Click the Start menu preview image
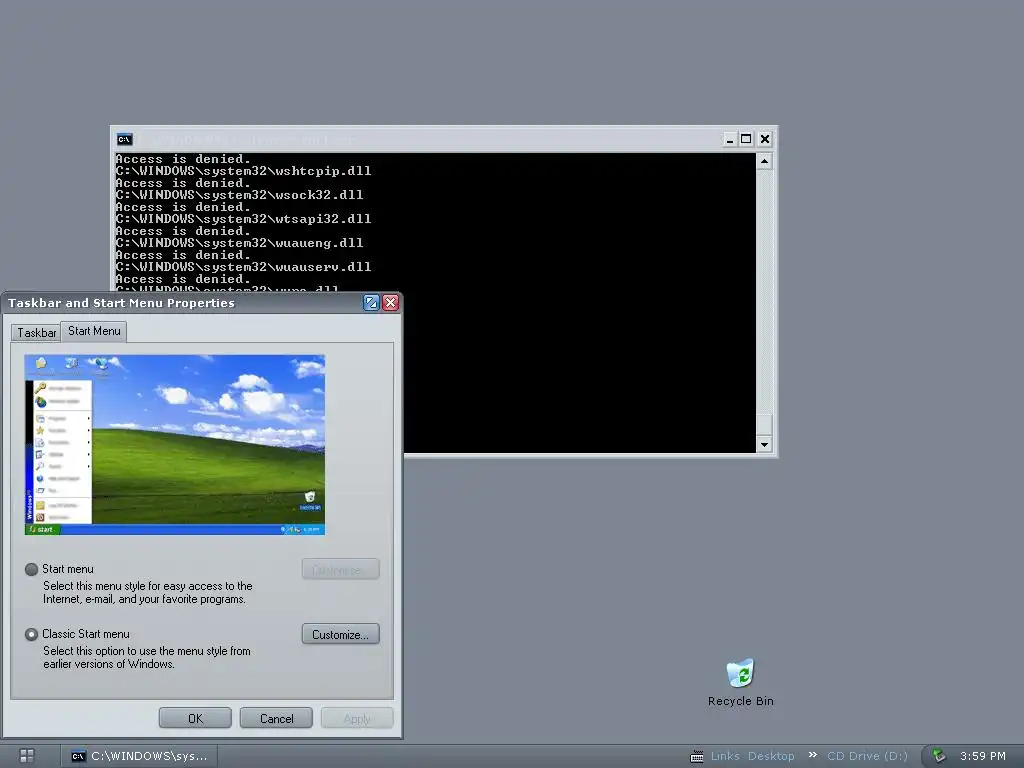The width and height of the screenshot is (1024, 768). [x=175, y=445]
